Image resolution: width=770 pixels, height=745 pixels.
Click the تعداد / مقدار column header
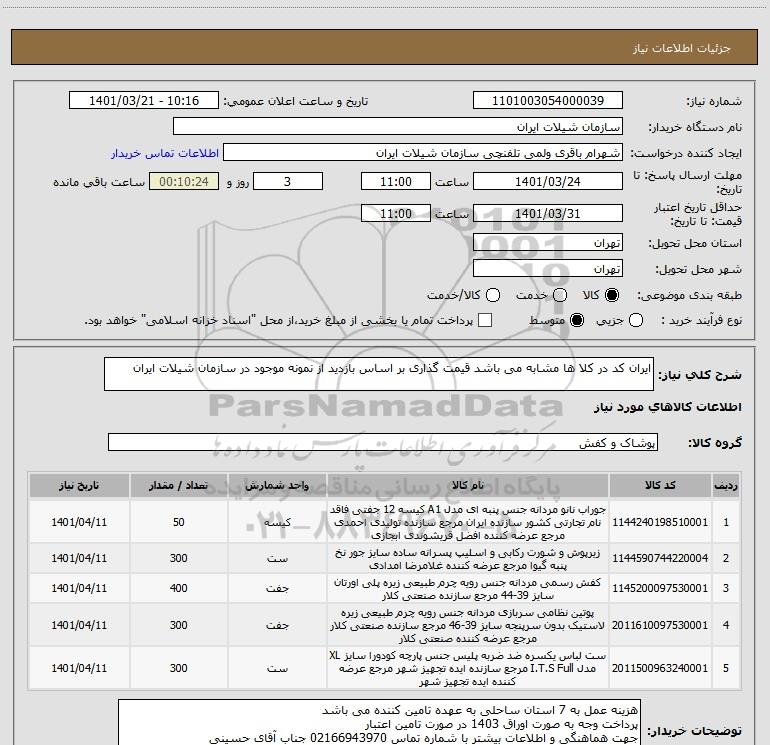(x=178, y=485)
